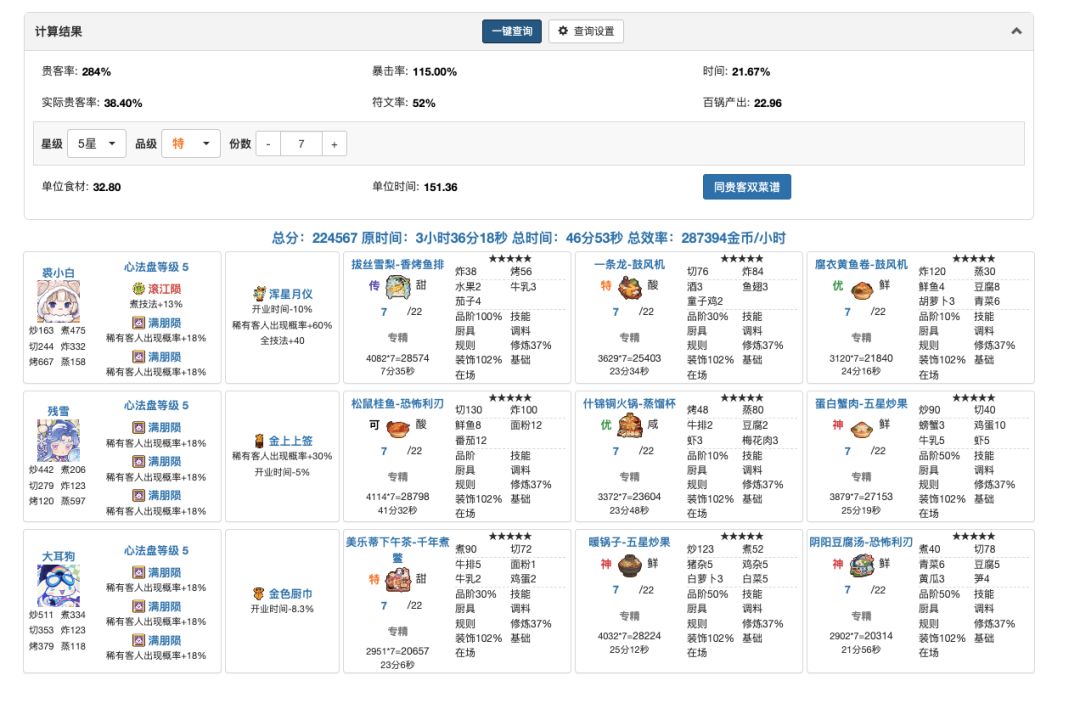Open recipe link 阴阳豆腐汤-恐怖利刃
Screen dimensions: 1080x703
861,542
